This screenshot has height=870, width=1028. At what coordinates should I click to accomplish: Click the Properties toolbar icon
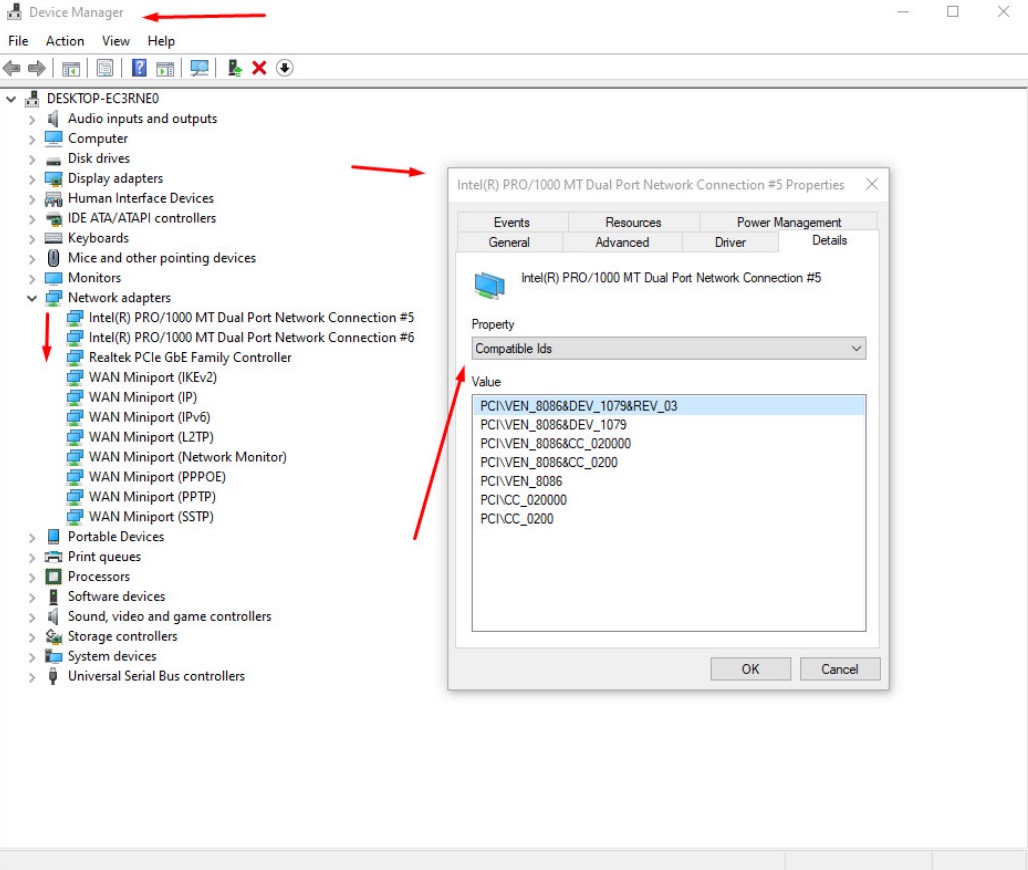(x=104, y=68)
